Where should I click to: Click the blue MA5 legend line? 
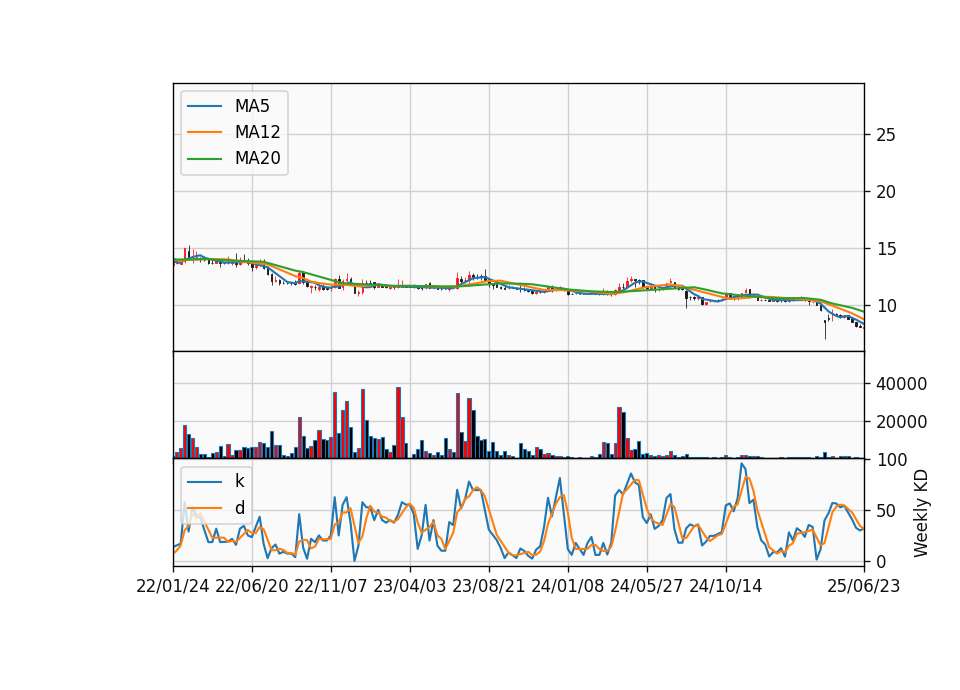204,106
